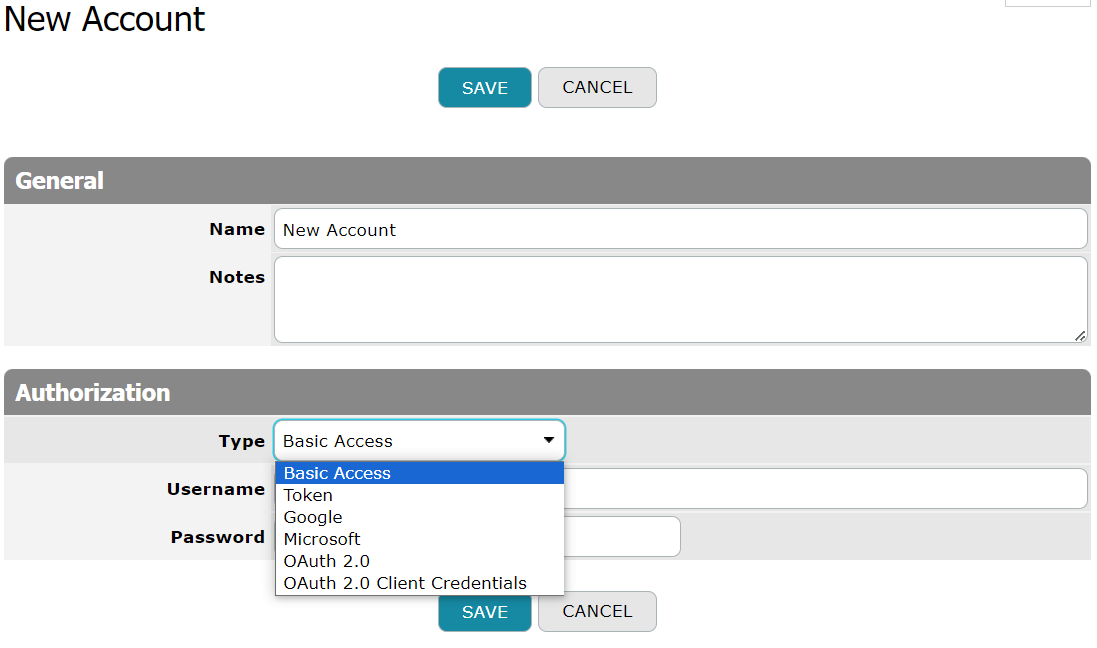Screen dimensions: 1097x648
Task: Select OAuth 2.0 Client Credentials
Action: (405, 583)
